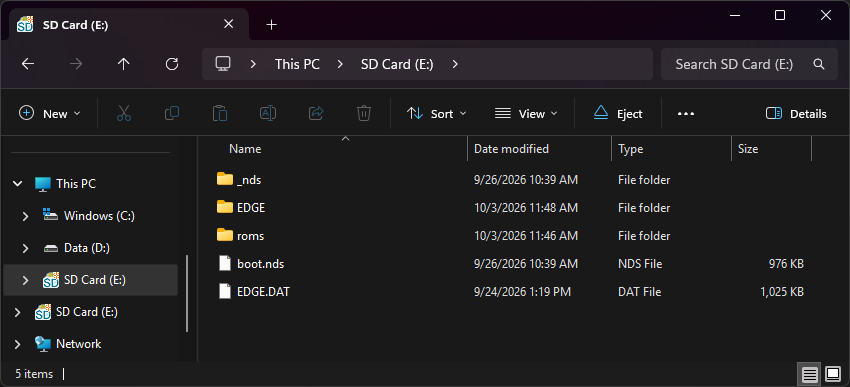850x387 pixels.
Task: Open the New item dropdown
Action: click(49, 113)
